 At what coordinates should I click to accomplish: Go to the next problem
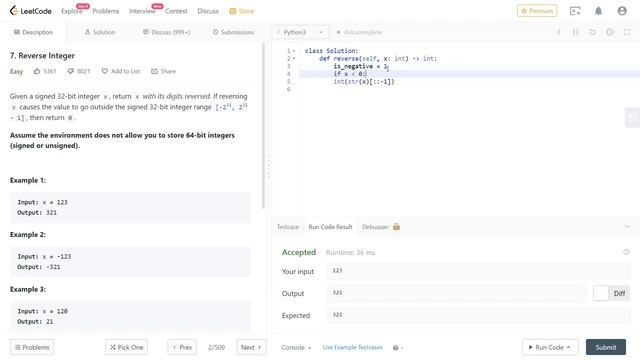tap(251, 347)
